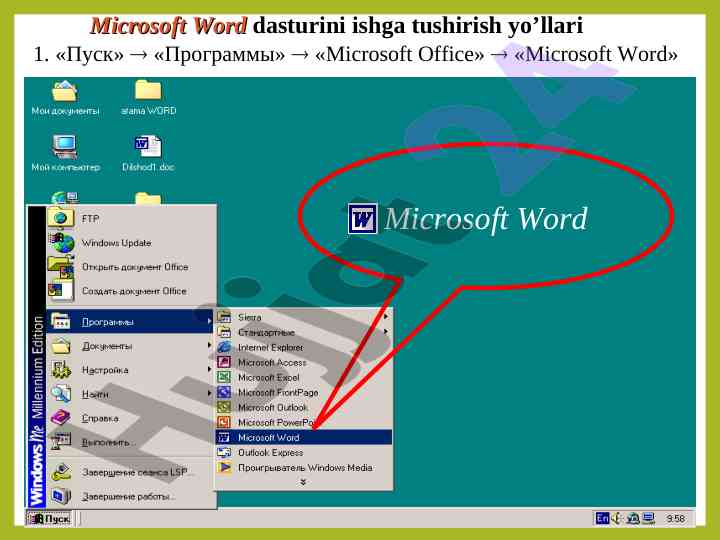Open Microsoft Access in the submenu
Screen dimensions: 720x540
pos(271,363)
